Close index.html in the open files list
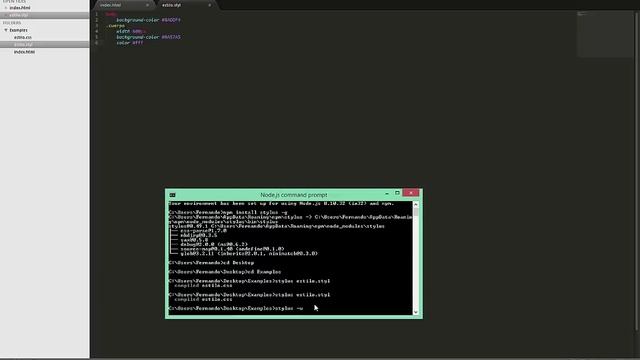Screen dimensions: 640x360 coord(6,8)
